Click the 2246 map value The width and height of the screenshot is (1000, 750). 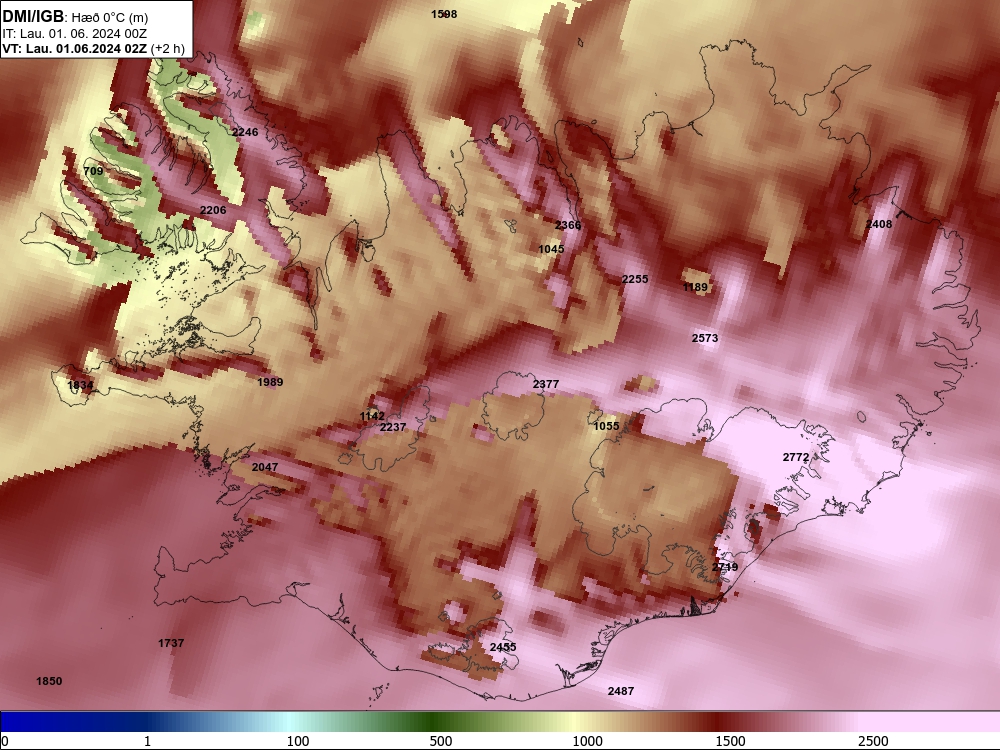coord(245,132)
